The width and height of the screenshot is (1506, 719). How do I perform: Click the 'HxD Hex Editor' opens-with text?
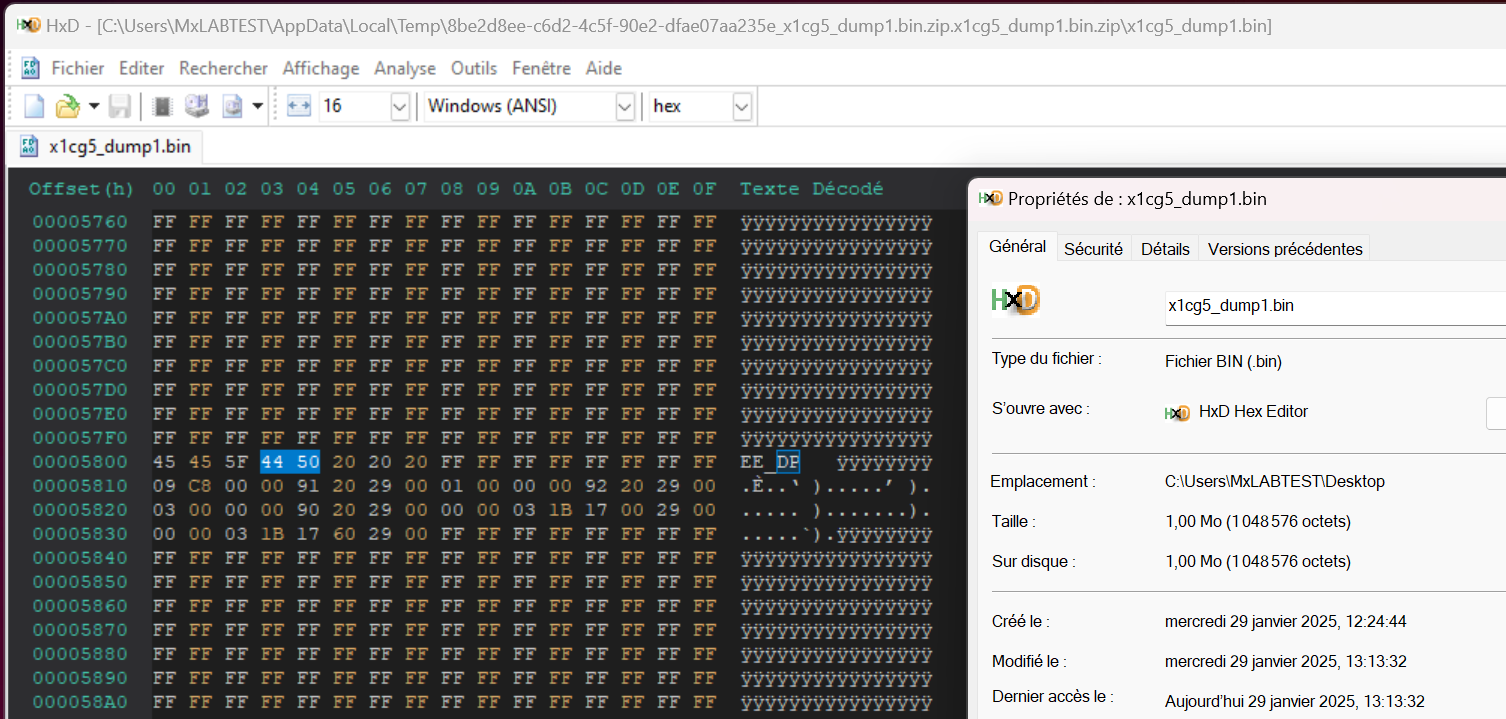1253,412
